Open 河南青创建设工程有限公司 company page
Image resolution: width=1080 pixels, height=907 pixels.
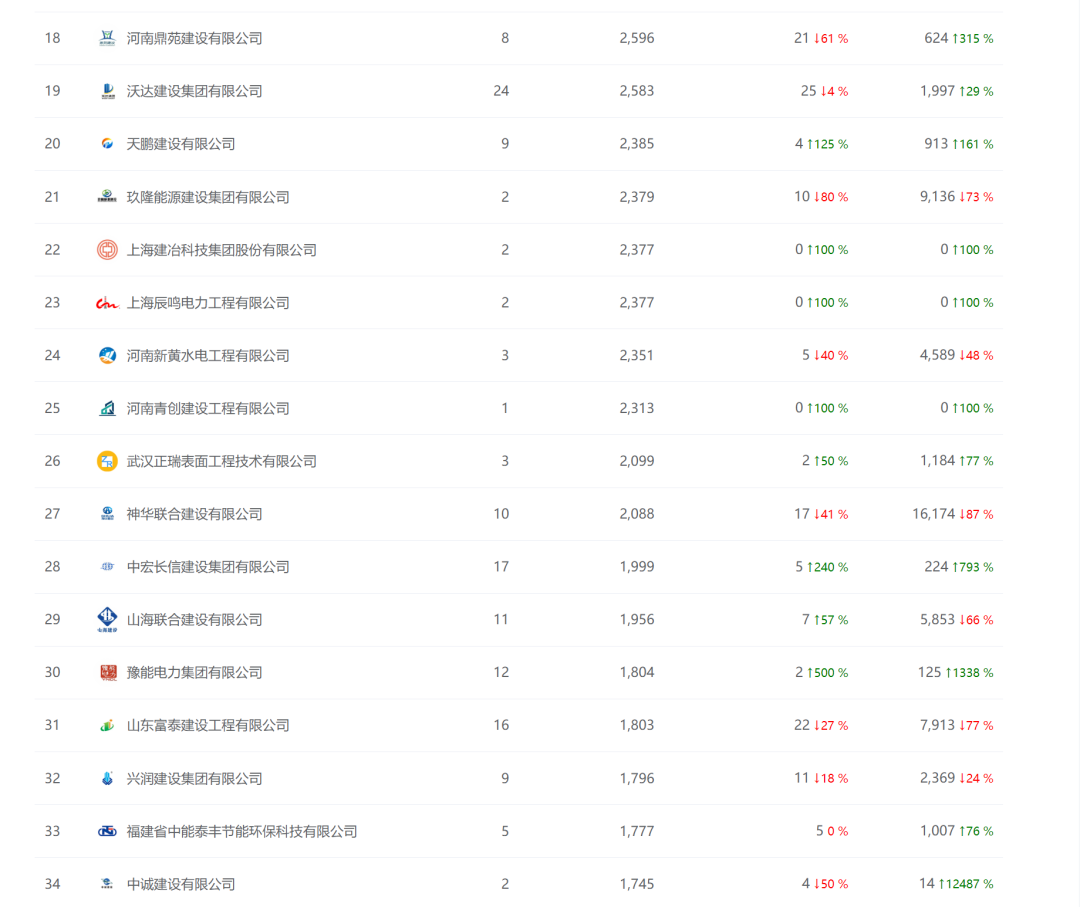coord(208,408)
